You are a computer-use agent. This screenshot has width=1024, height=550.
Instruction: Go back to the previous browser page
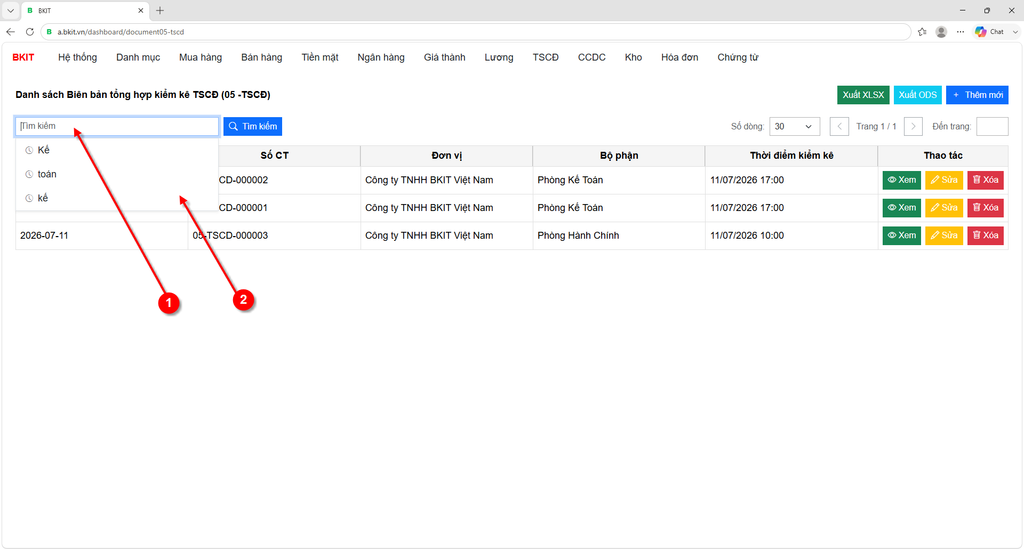coord(10,31)
